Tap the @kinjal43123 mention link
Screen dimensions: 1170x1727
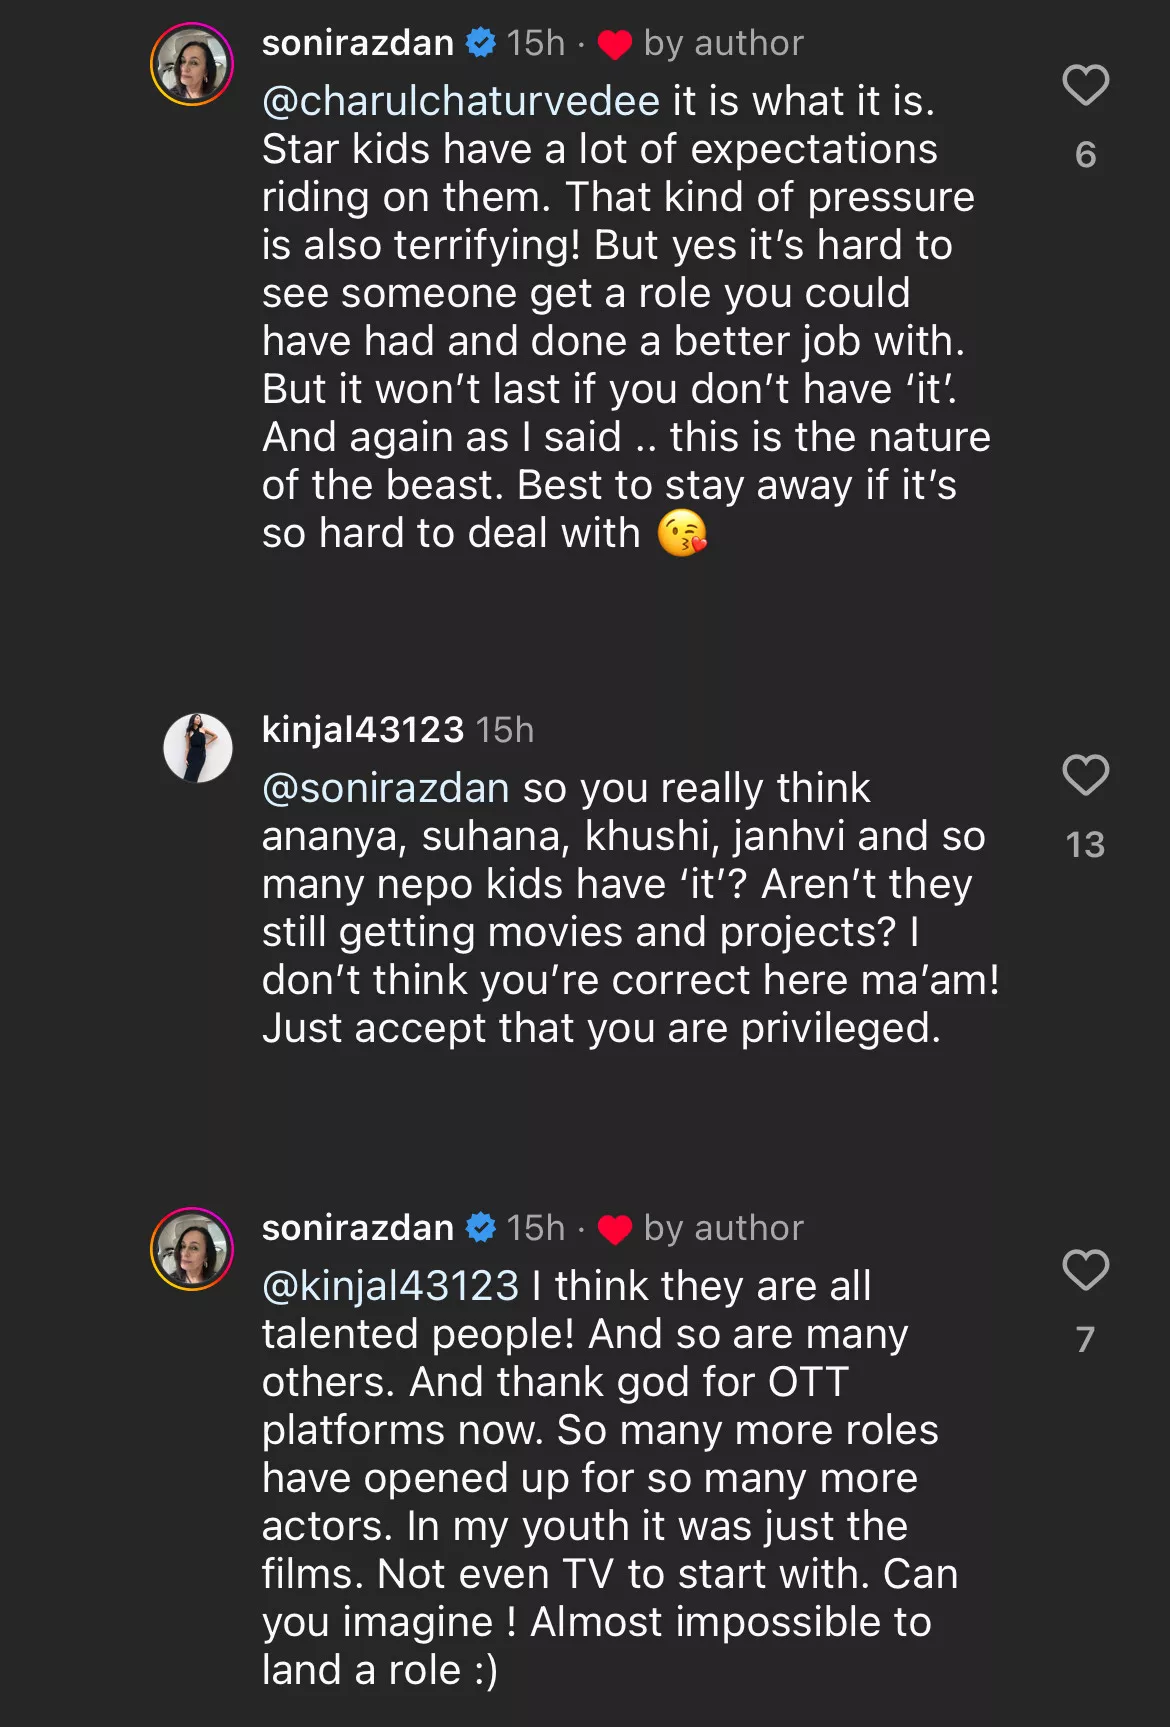click(x=391, y=1286)
